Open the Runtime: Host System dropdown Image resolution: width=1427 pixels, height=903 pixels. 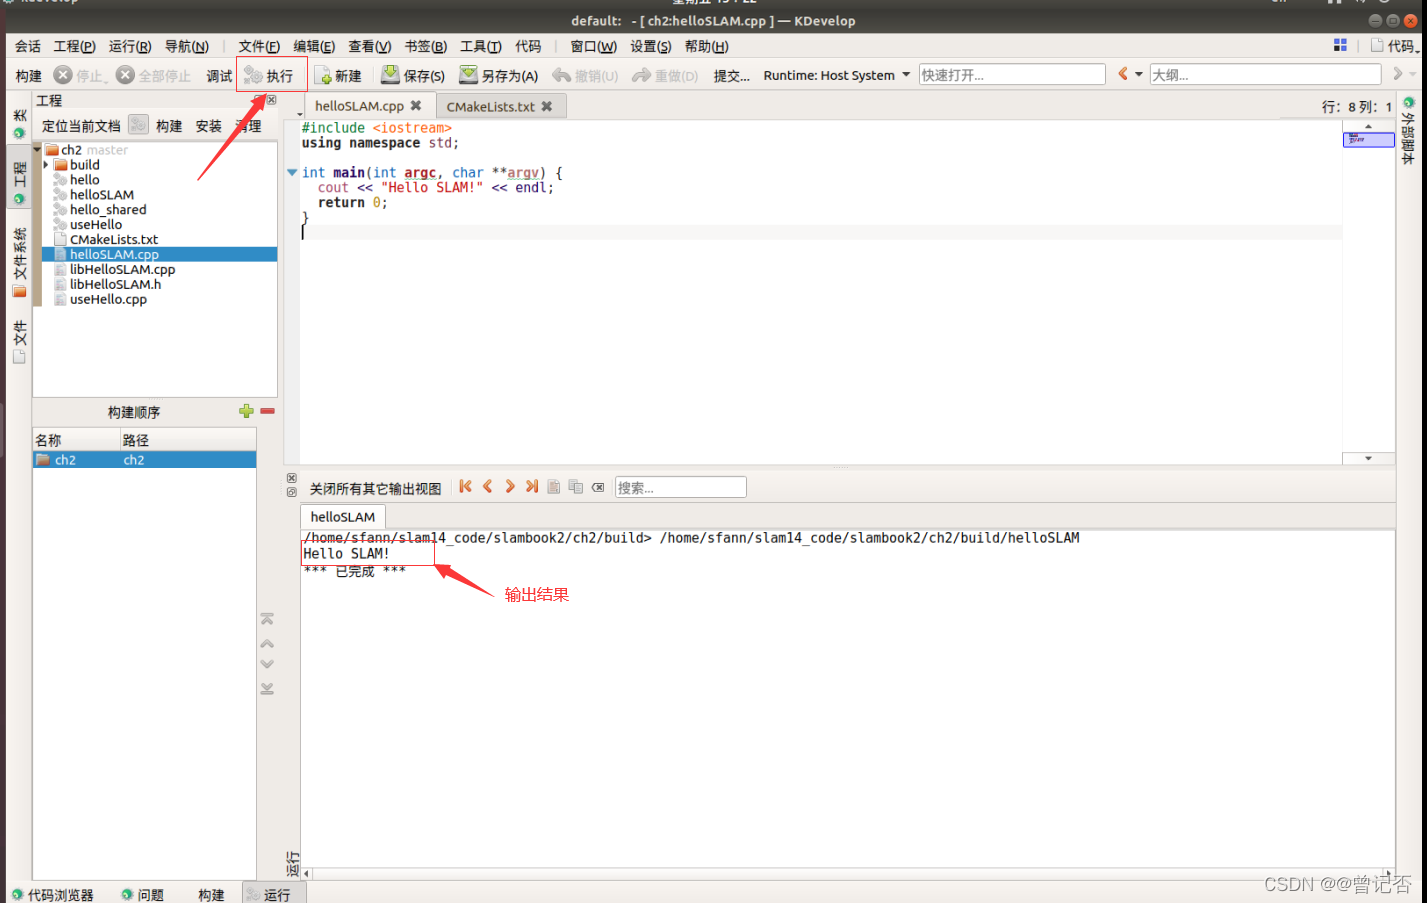[836, 75]
